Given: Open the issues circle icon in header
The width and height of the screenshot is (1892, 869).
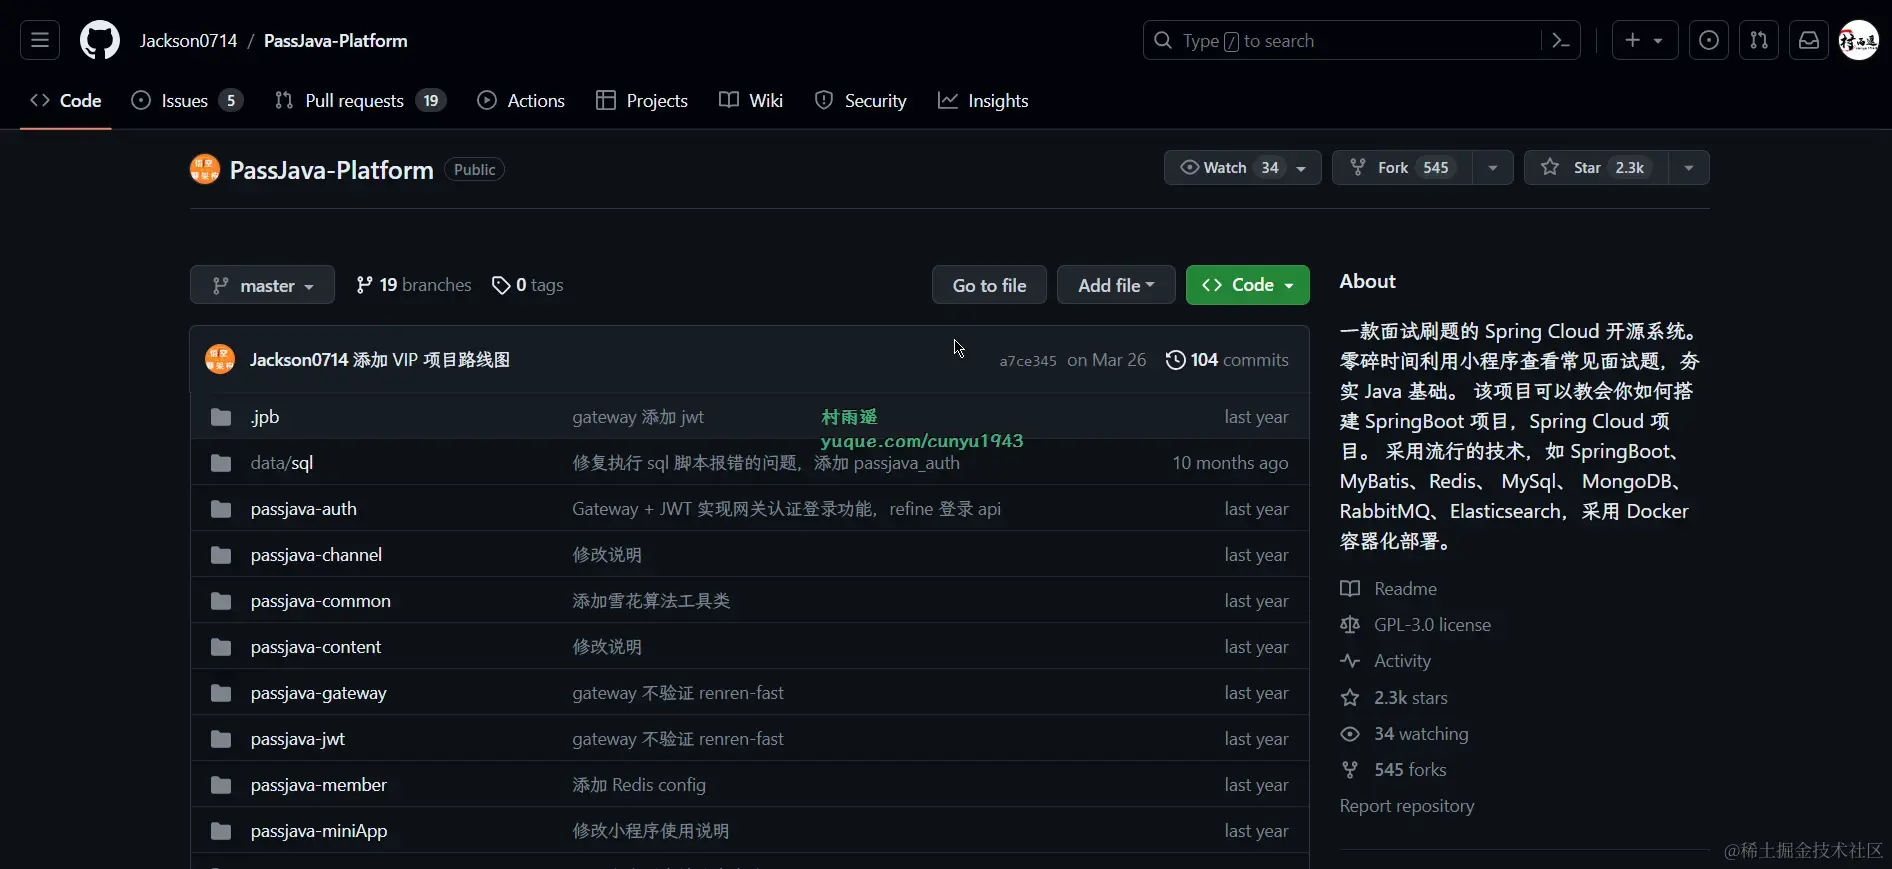Looking at the screenshot, I should point(1709,41).
